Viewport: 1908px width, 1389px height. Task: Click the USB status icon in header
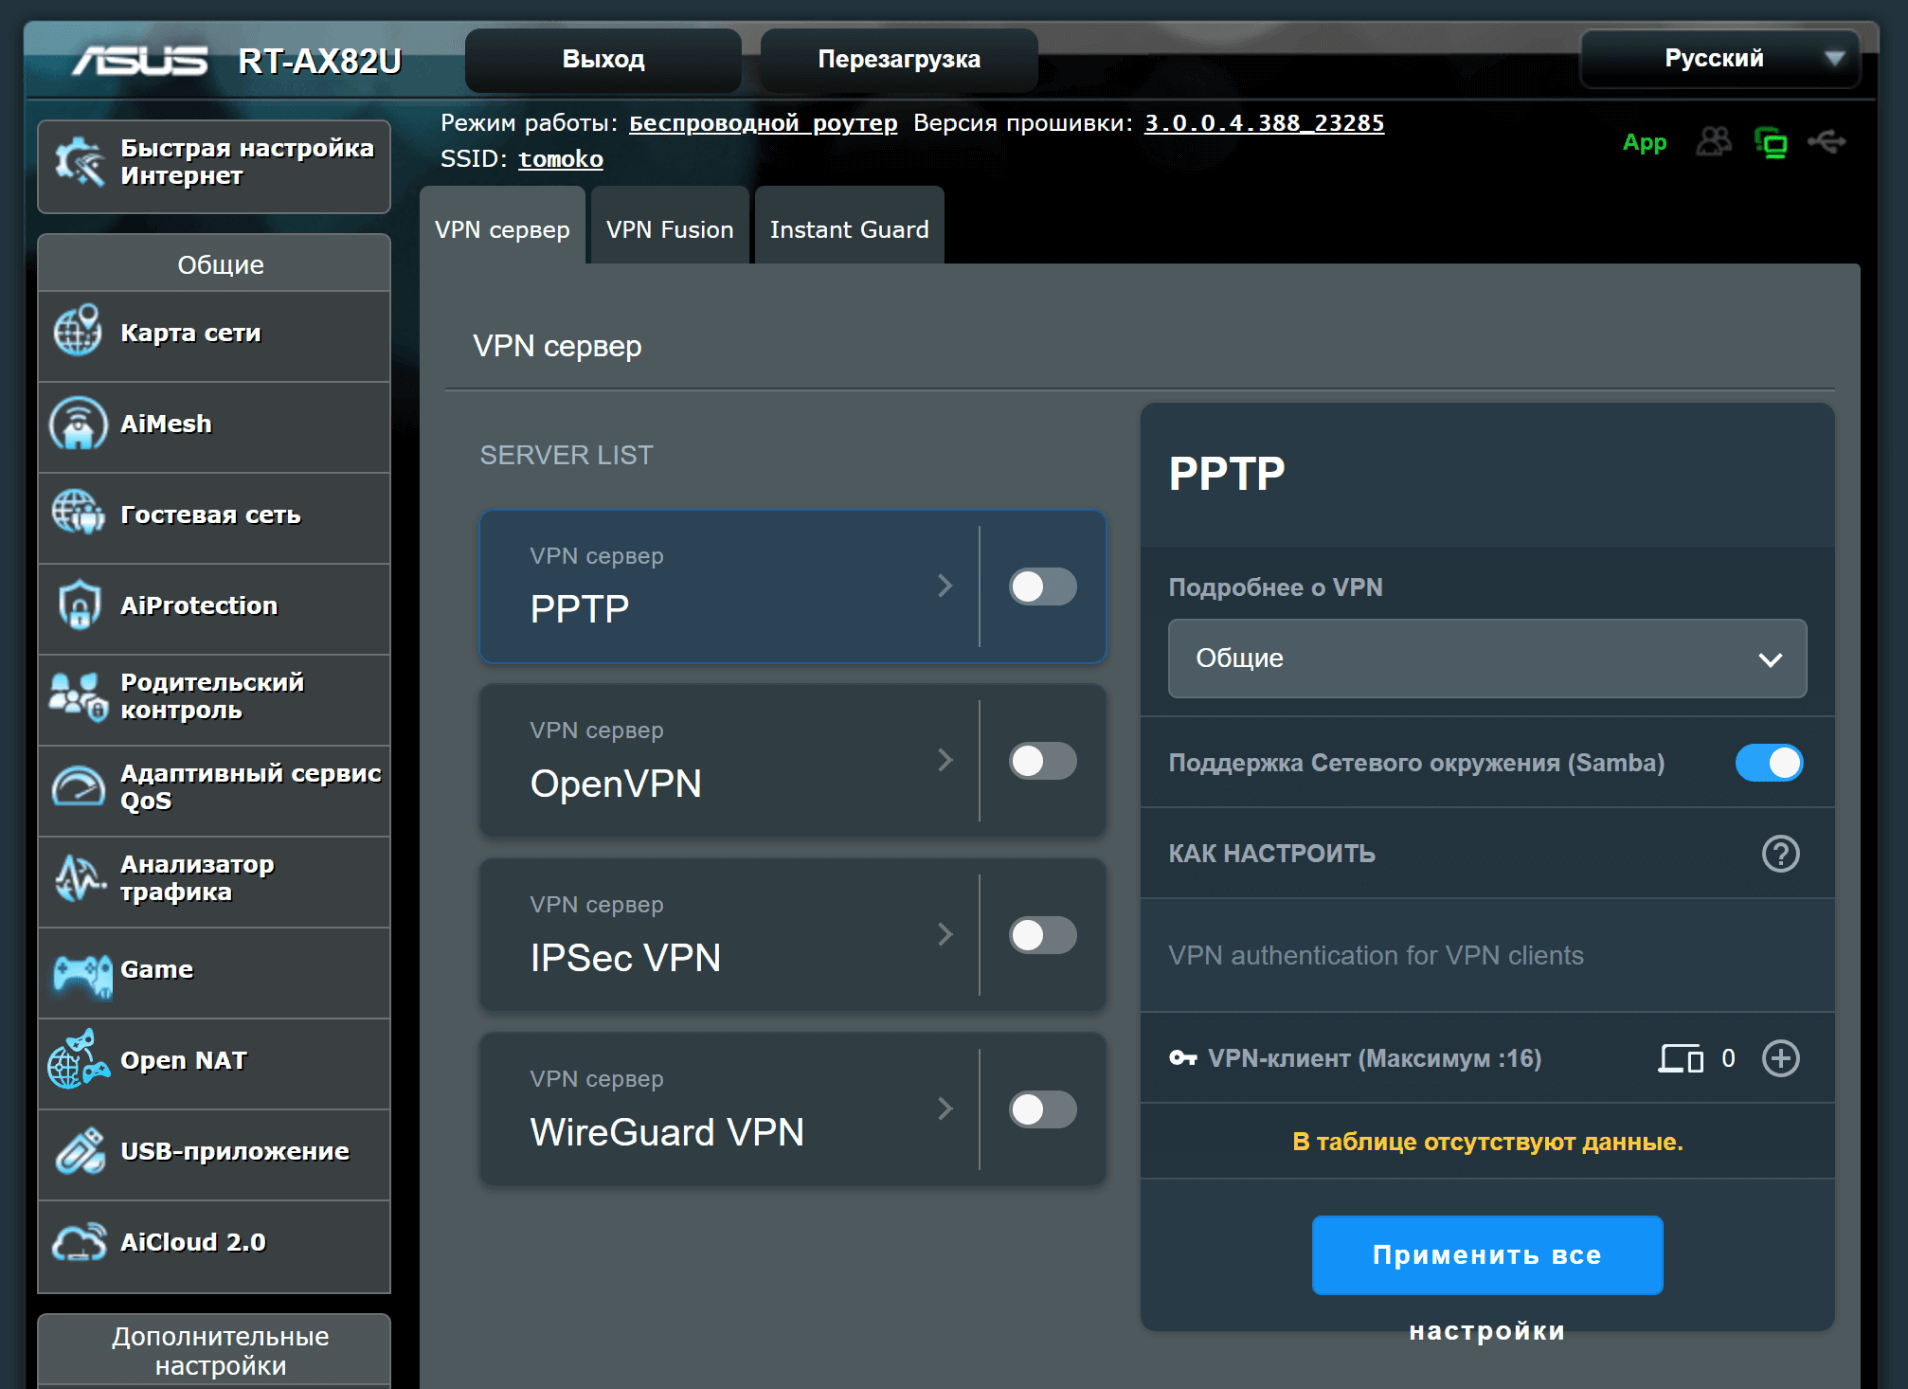1826,143
